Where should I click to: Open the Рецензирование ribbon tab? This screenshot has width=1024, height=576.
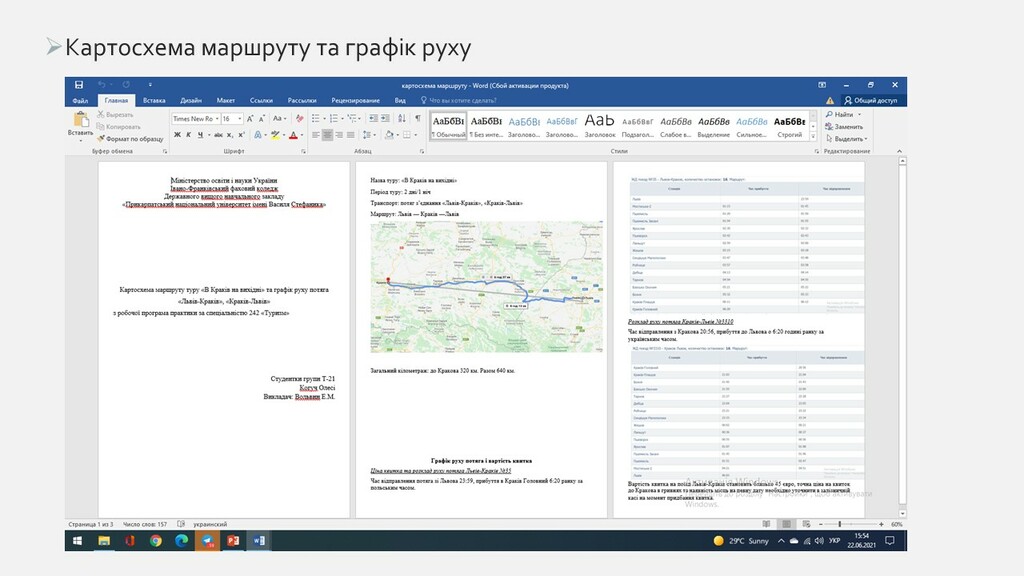click(x=356, y=101)
